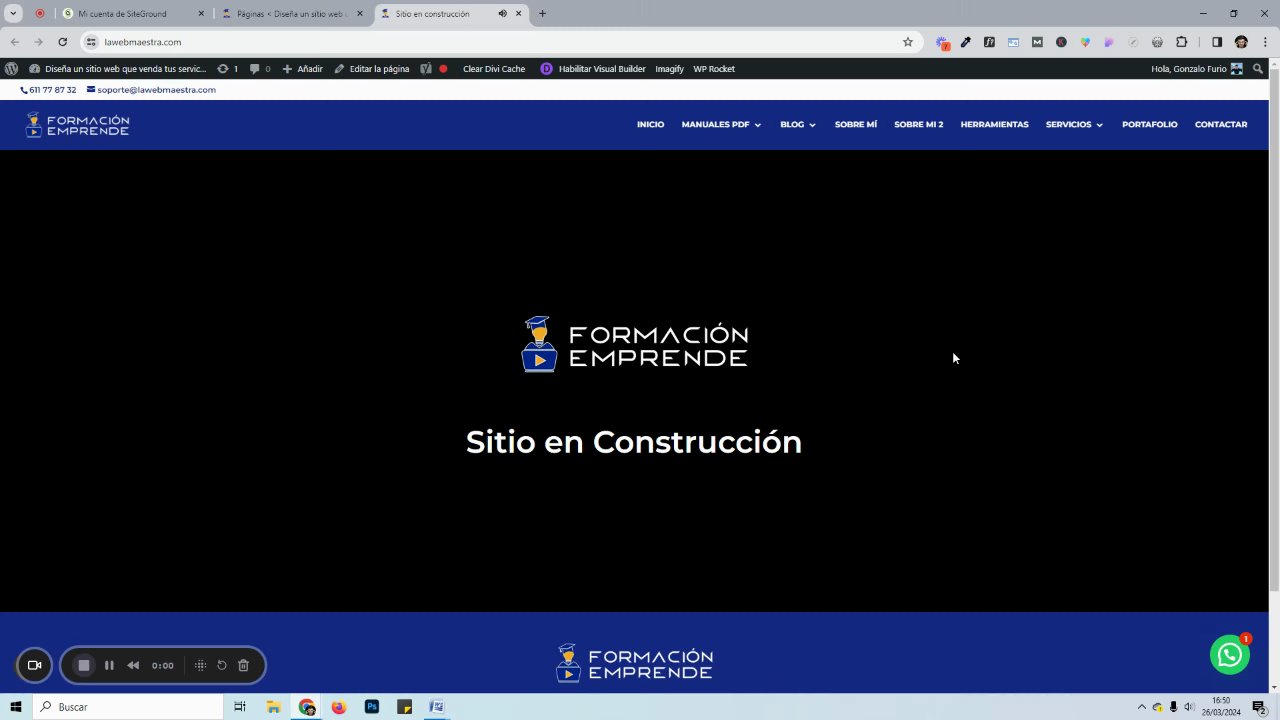
Task: Close the Mi cuenta de SiteGround tab
Action: pyautogui.click(x=201, y=14)
